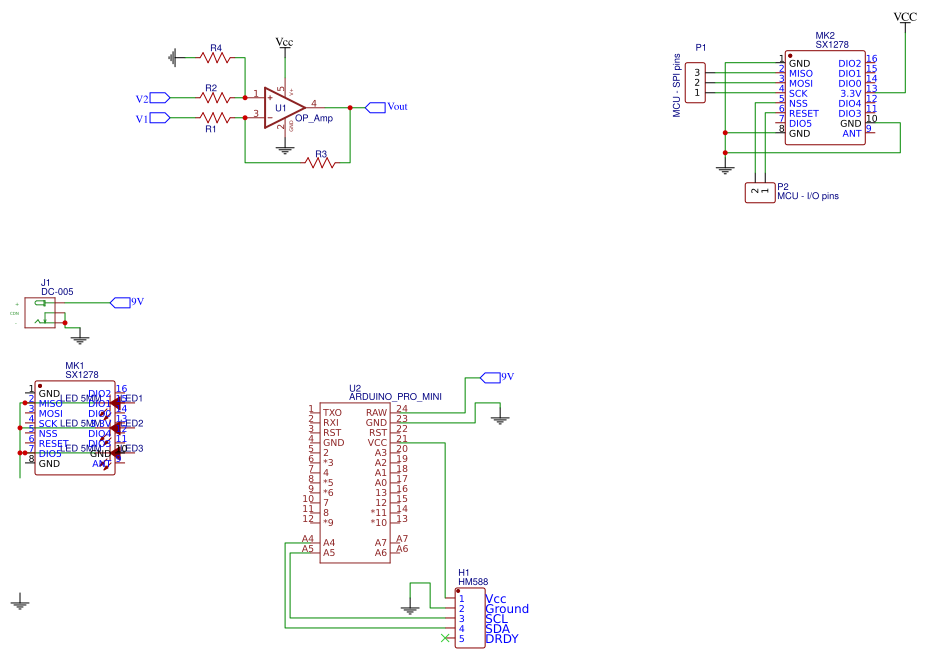Select the OP_Amp symbol U1
The image size is (928, 658).
coord(283,107)
